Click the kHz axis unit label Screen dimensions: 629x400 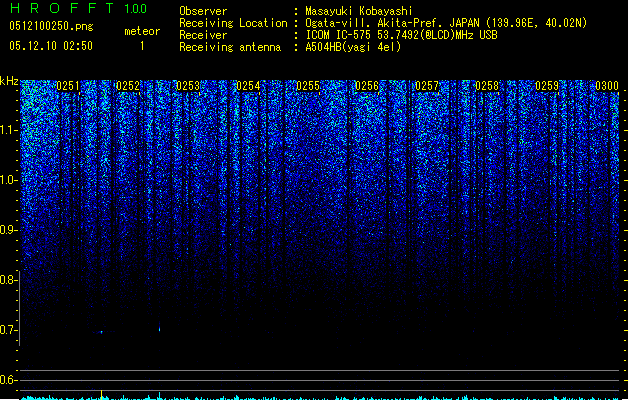point(9,81)
